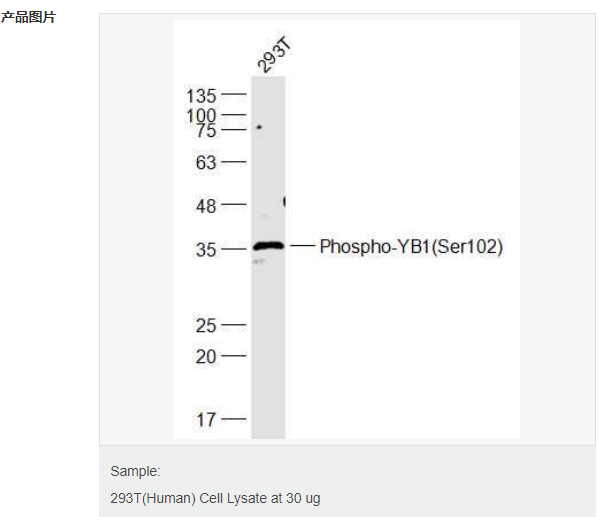
Task: Click the 20 kDa marker label
Action: point(206,357)
